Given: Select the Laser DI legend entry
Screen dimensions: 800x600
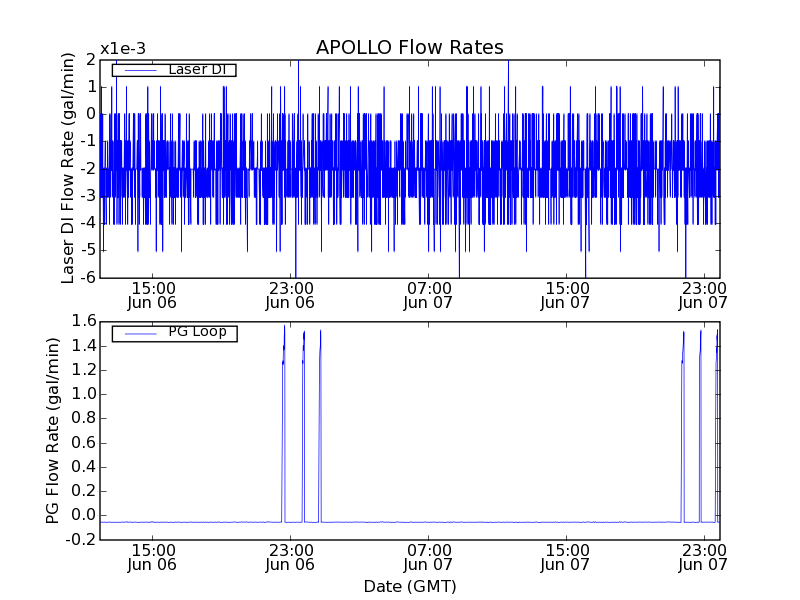Looking at the screenshot, I should tap(174, 69).
